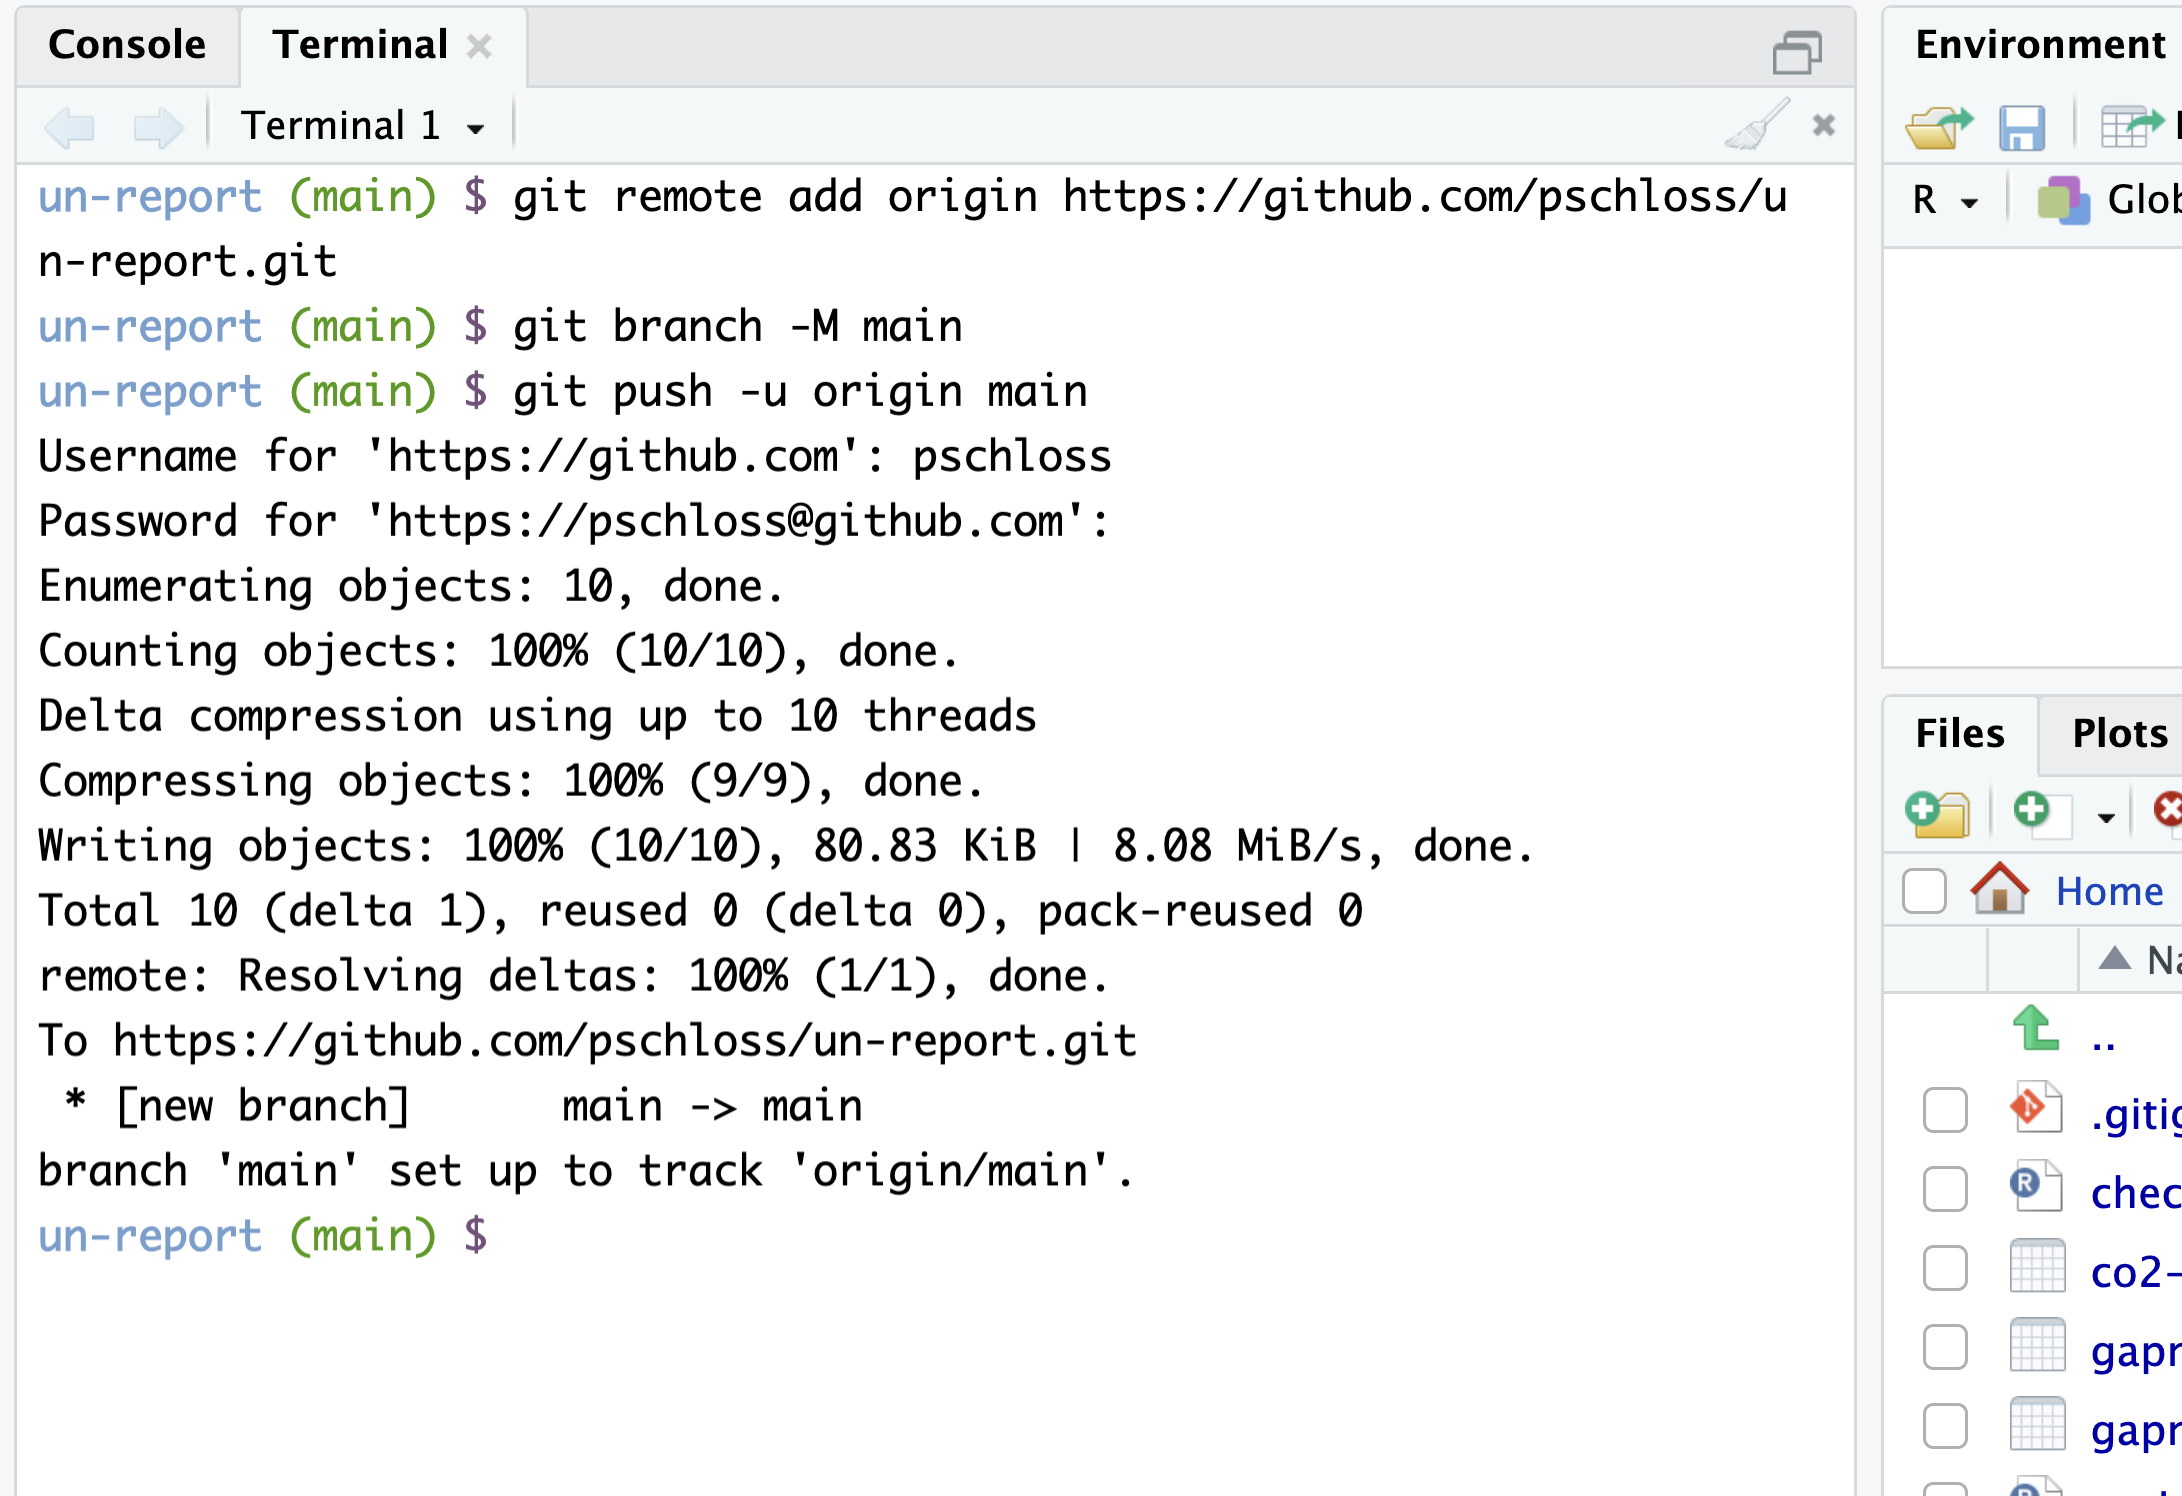This screenshot has height=1496, width=2182.
Task: Open the Home directory link
Action: coord(2109,891)
